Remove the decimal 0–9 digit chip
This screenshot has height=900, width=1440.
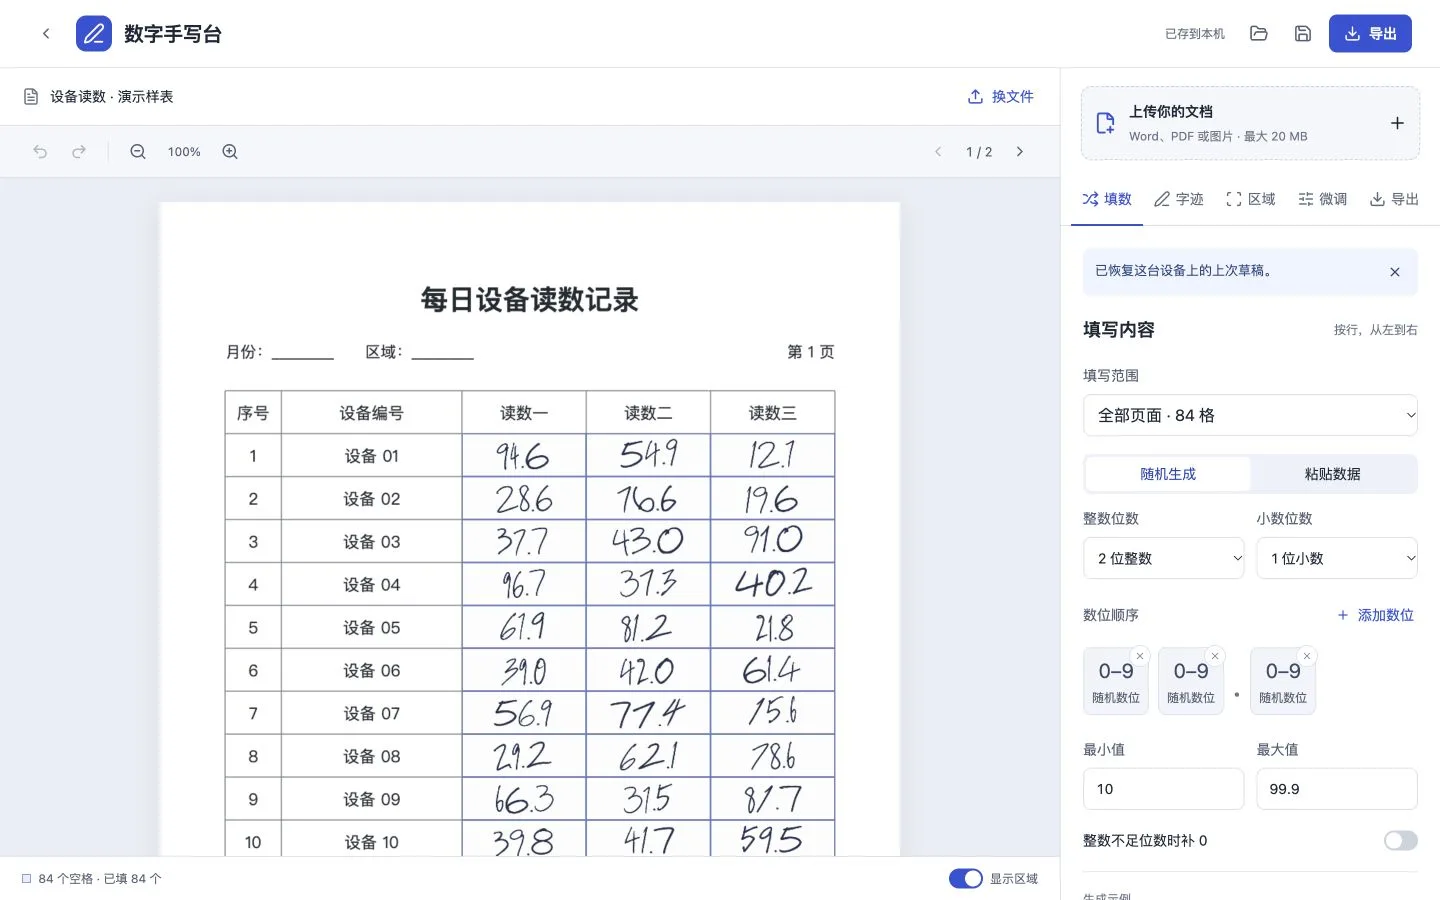tap(1307, 656)
